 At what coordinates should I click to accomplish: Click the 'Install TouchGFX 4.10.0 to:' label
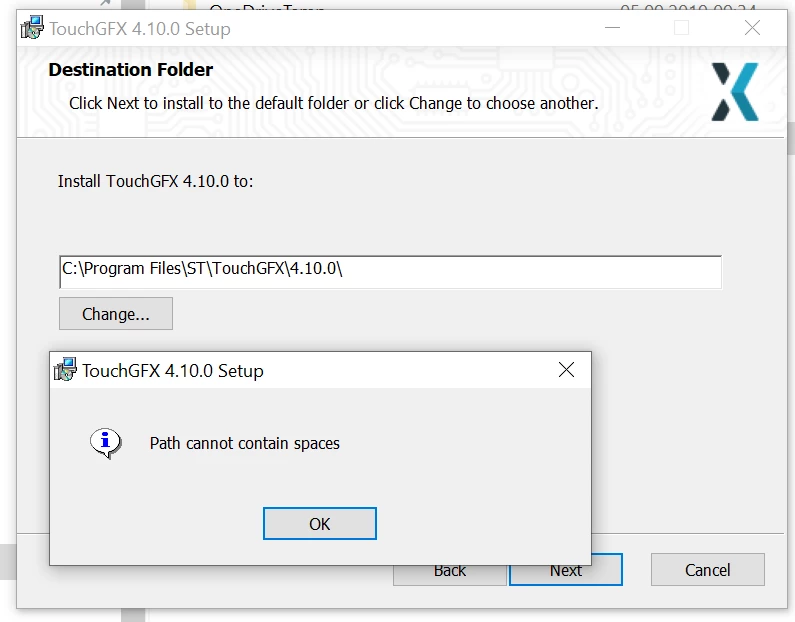click(x=155, y=181)
